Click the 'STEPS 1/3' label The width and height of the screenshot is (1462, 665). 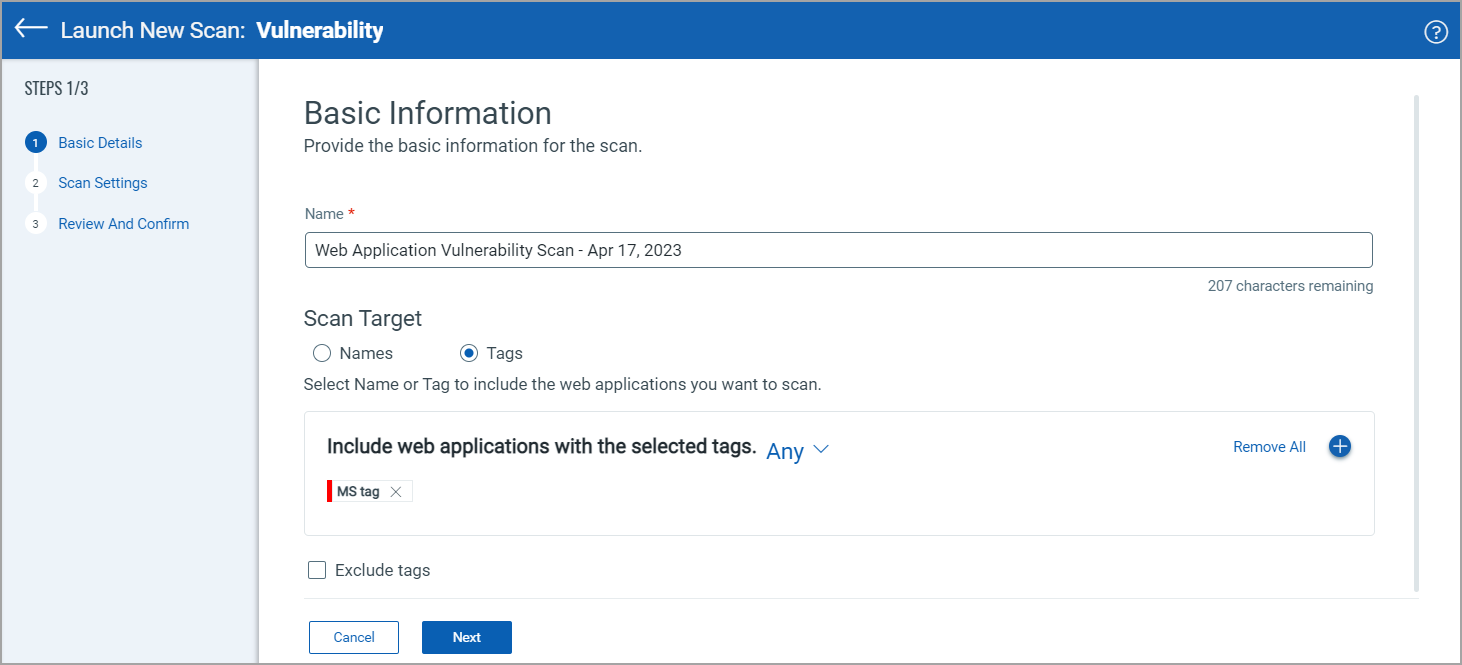57,88
